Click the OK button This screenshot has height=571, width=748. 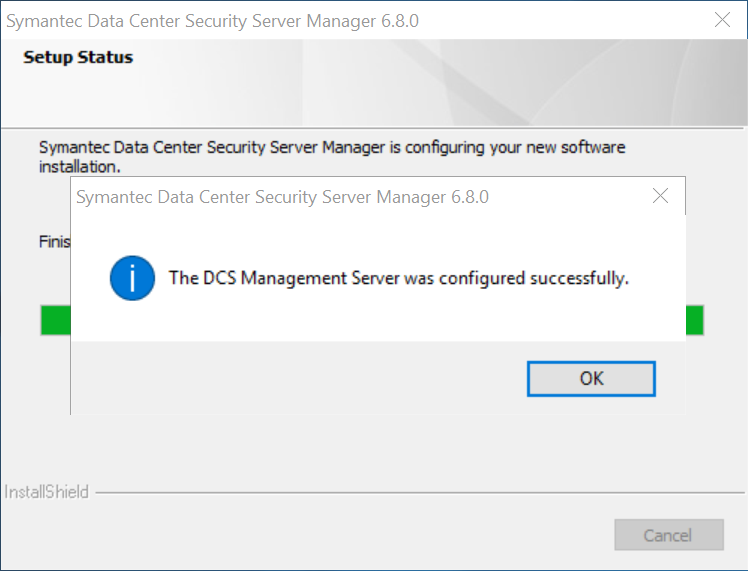coord(591,378)
